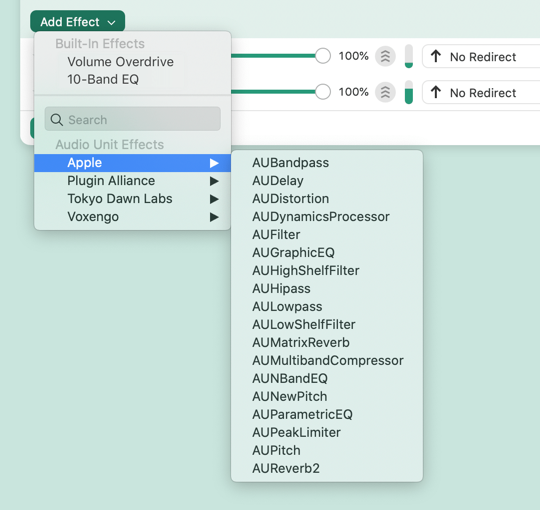Click the second row's level meter
This screenshot has height=510, width=540.
pos(409,92)
